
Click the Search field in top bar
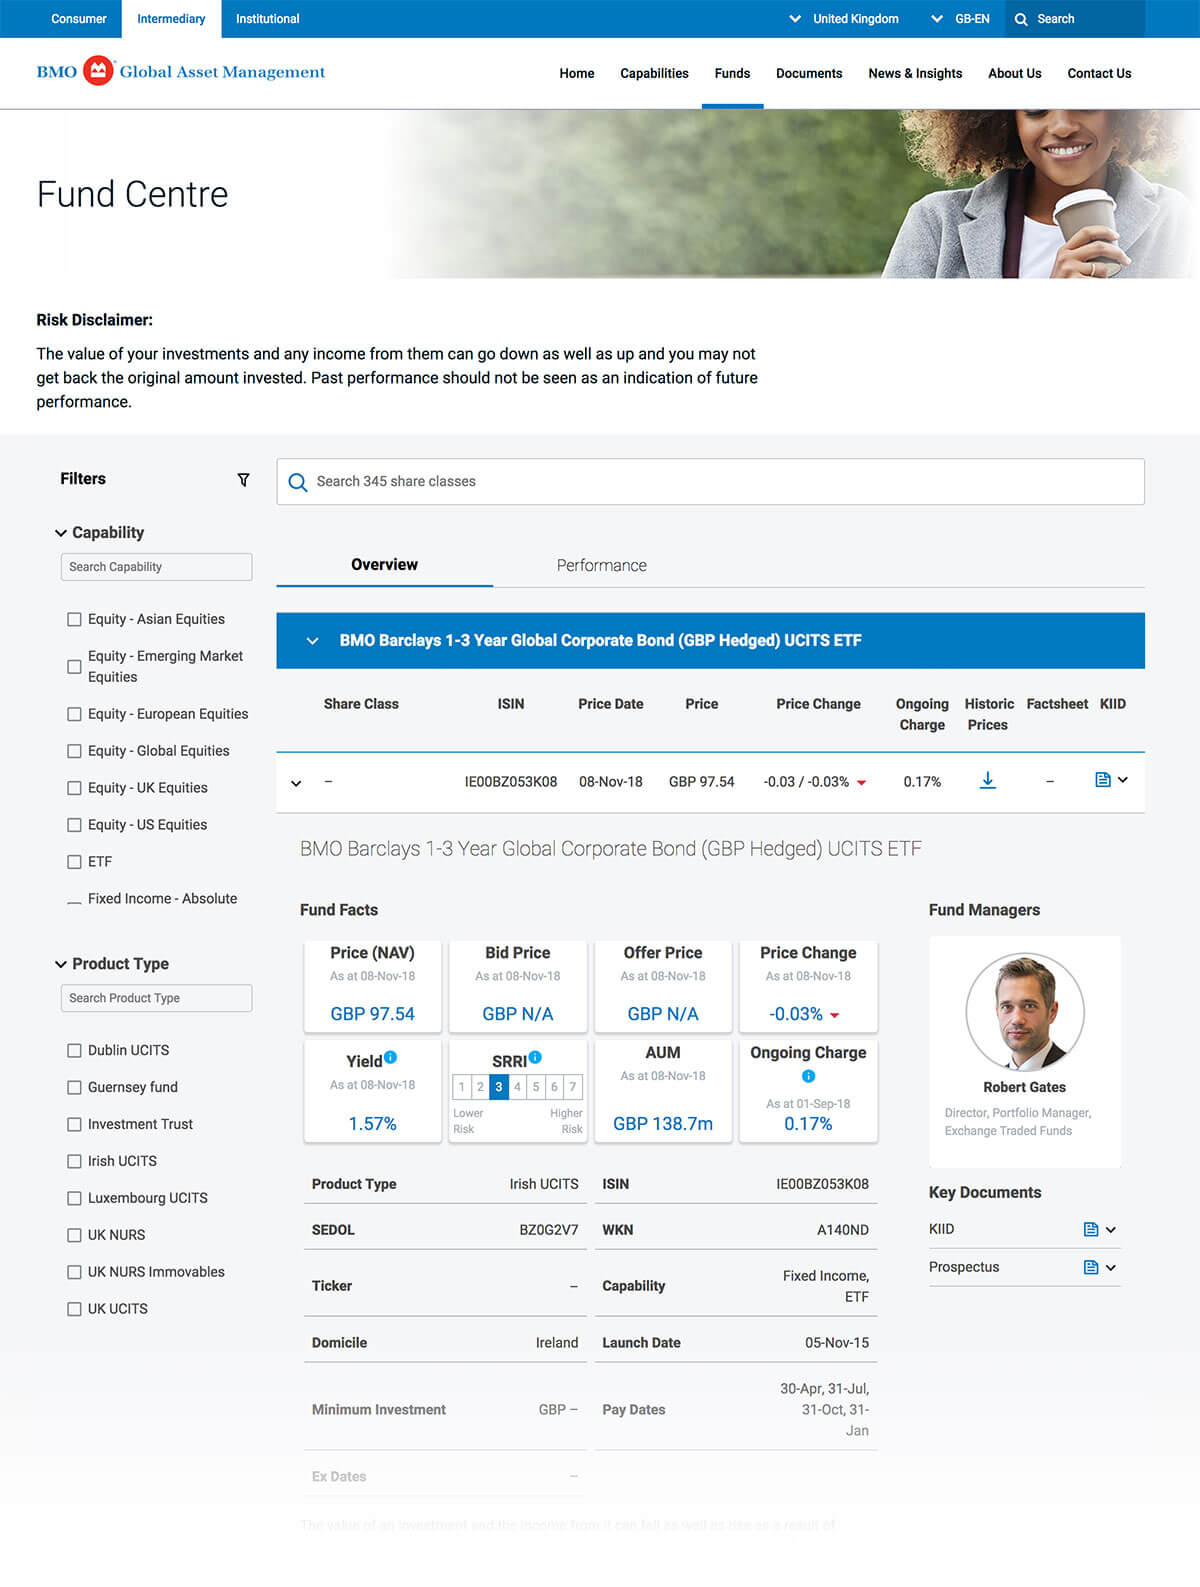pos(1075,19)
